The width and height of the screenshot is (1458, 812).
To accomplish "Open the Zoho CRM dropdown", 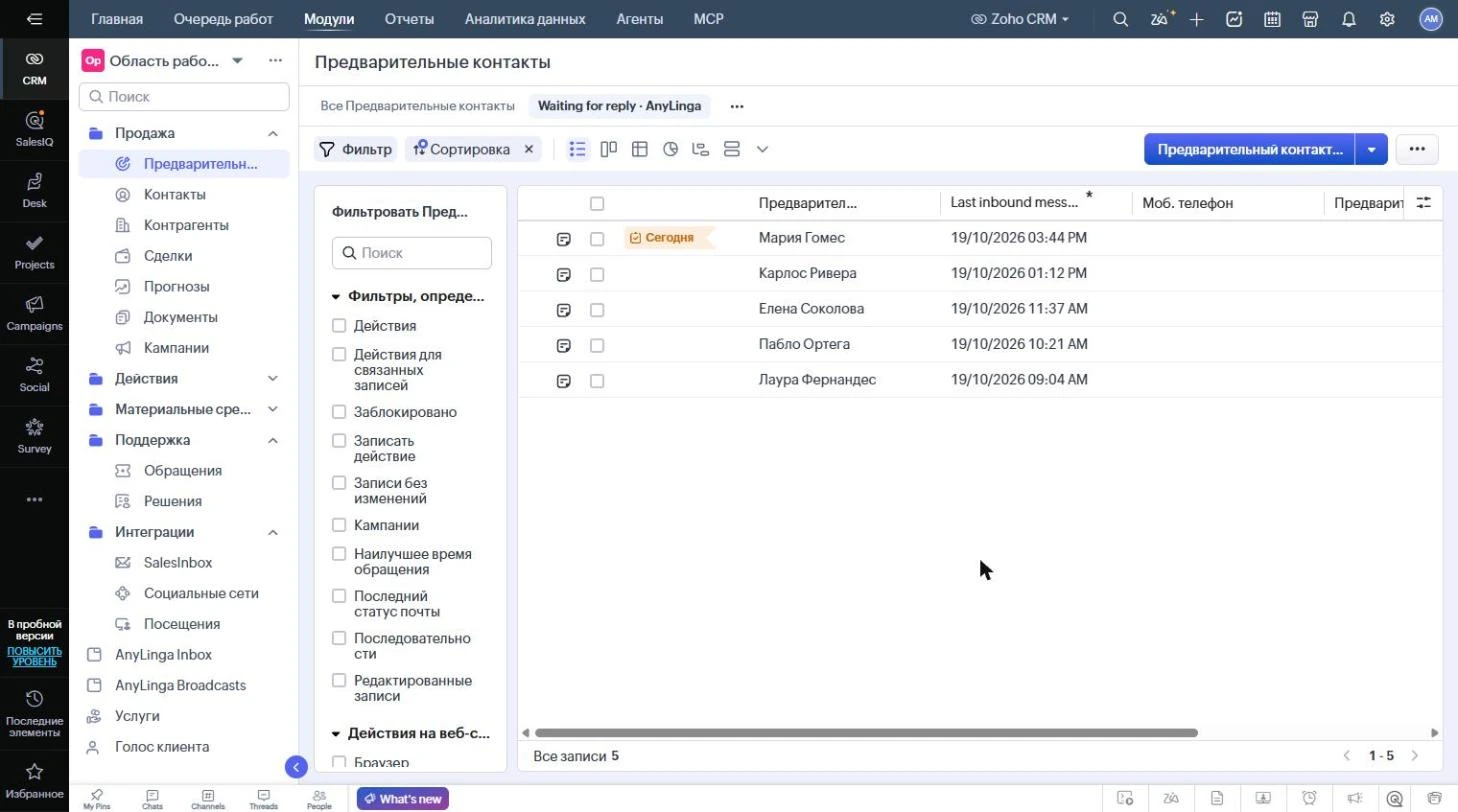I will [x=1020, y=19].
